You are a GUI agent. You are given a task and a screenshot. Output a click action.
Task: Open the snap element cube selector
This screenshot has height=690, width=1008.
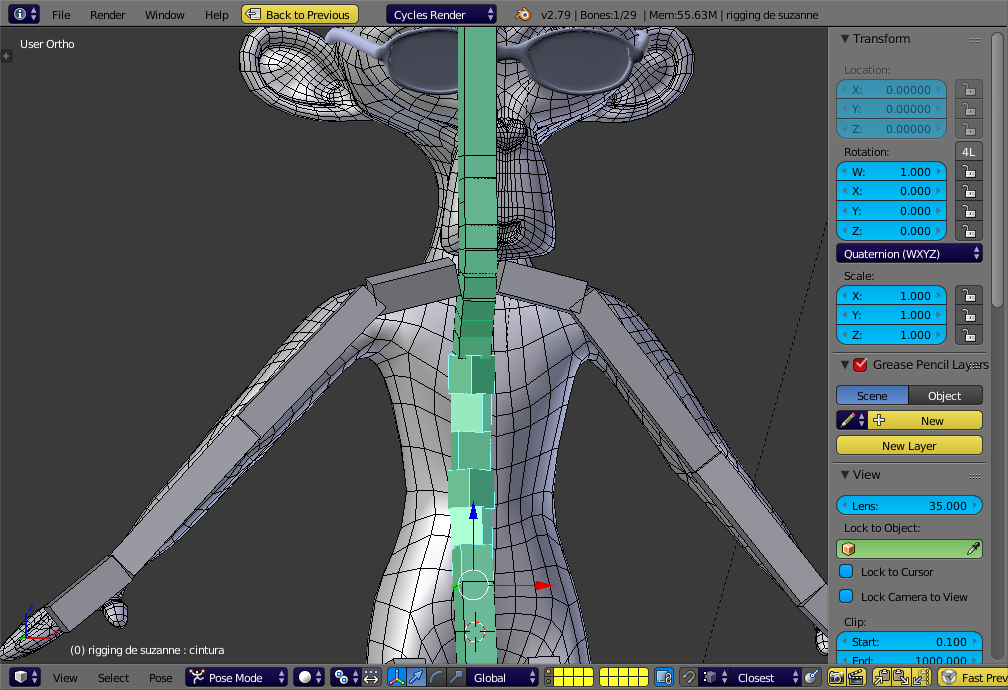[x=714, y=677]
